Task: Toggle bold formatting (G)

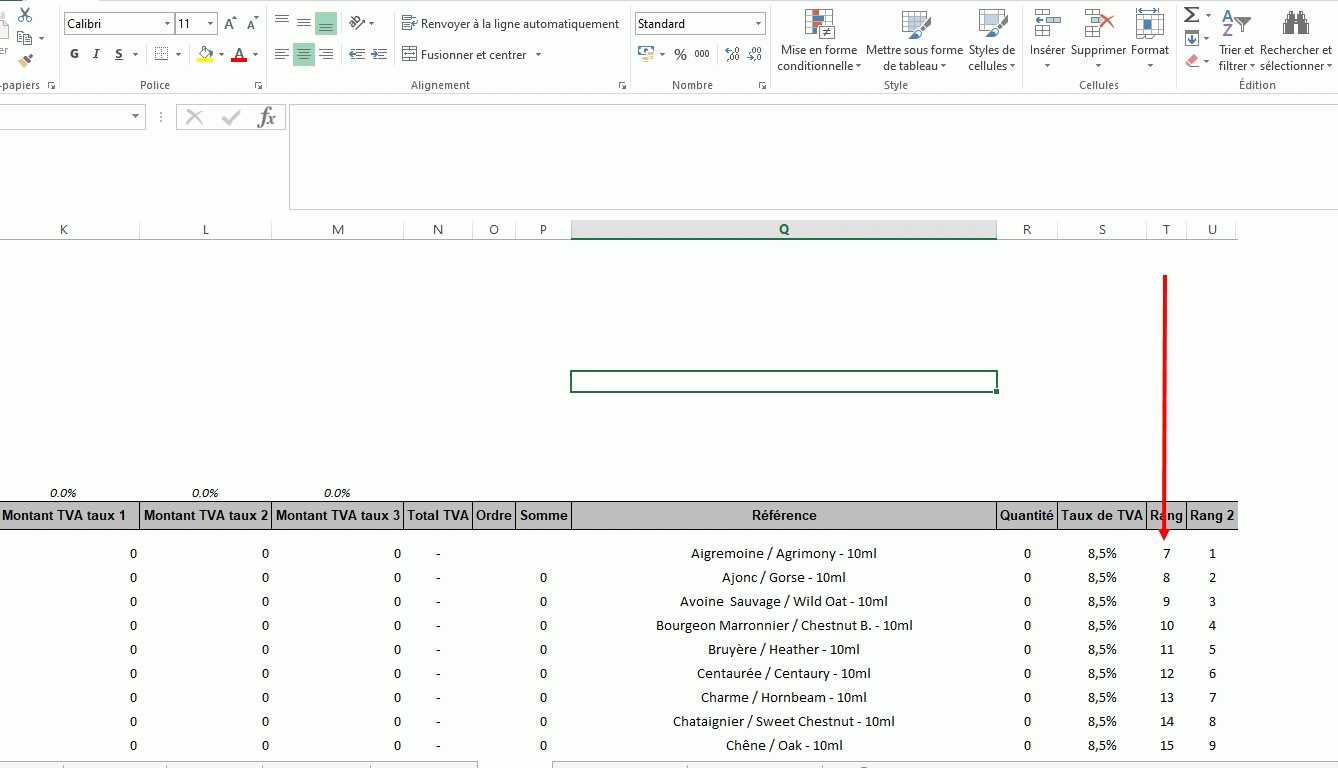Action: tap(75, 55)
